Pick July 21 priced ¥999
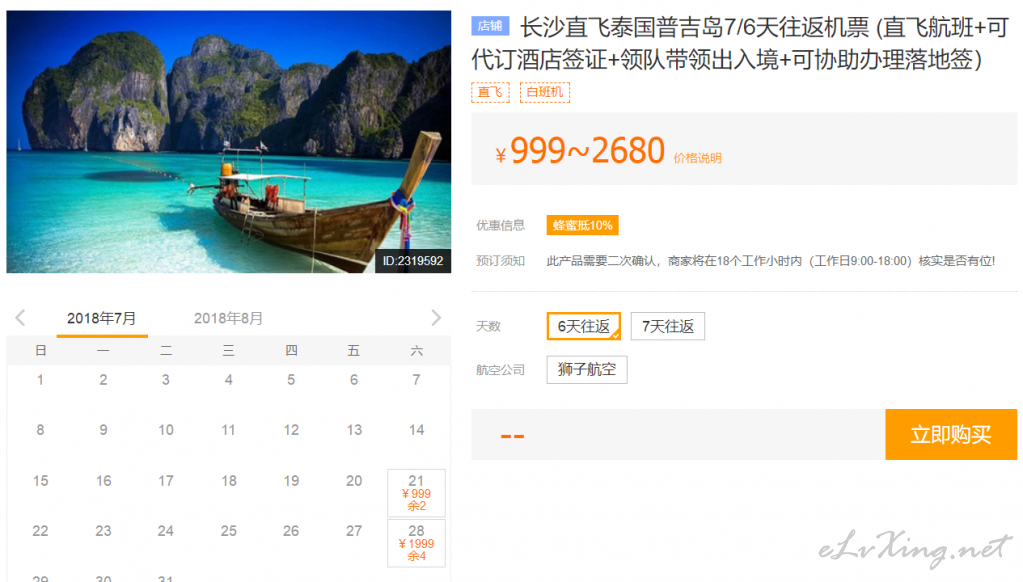Viewport: 1023px width, 582px height. tap(416, 493)
